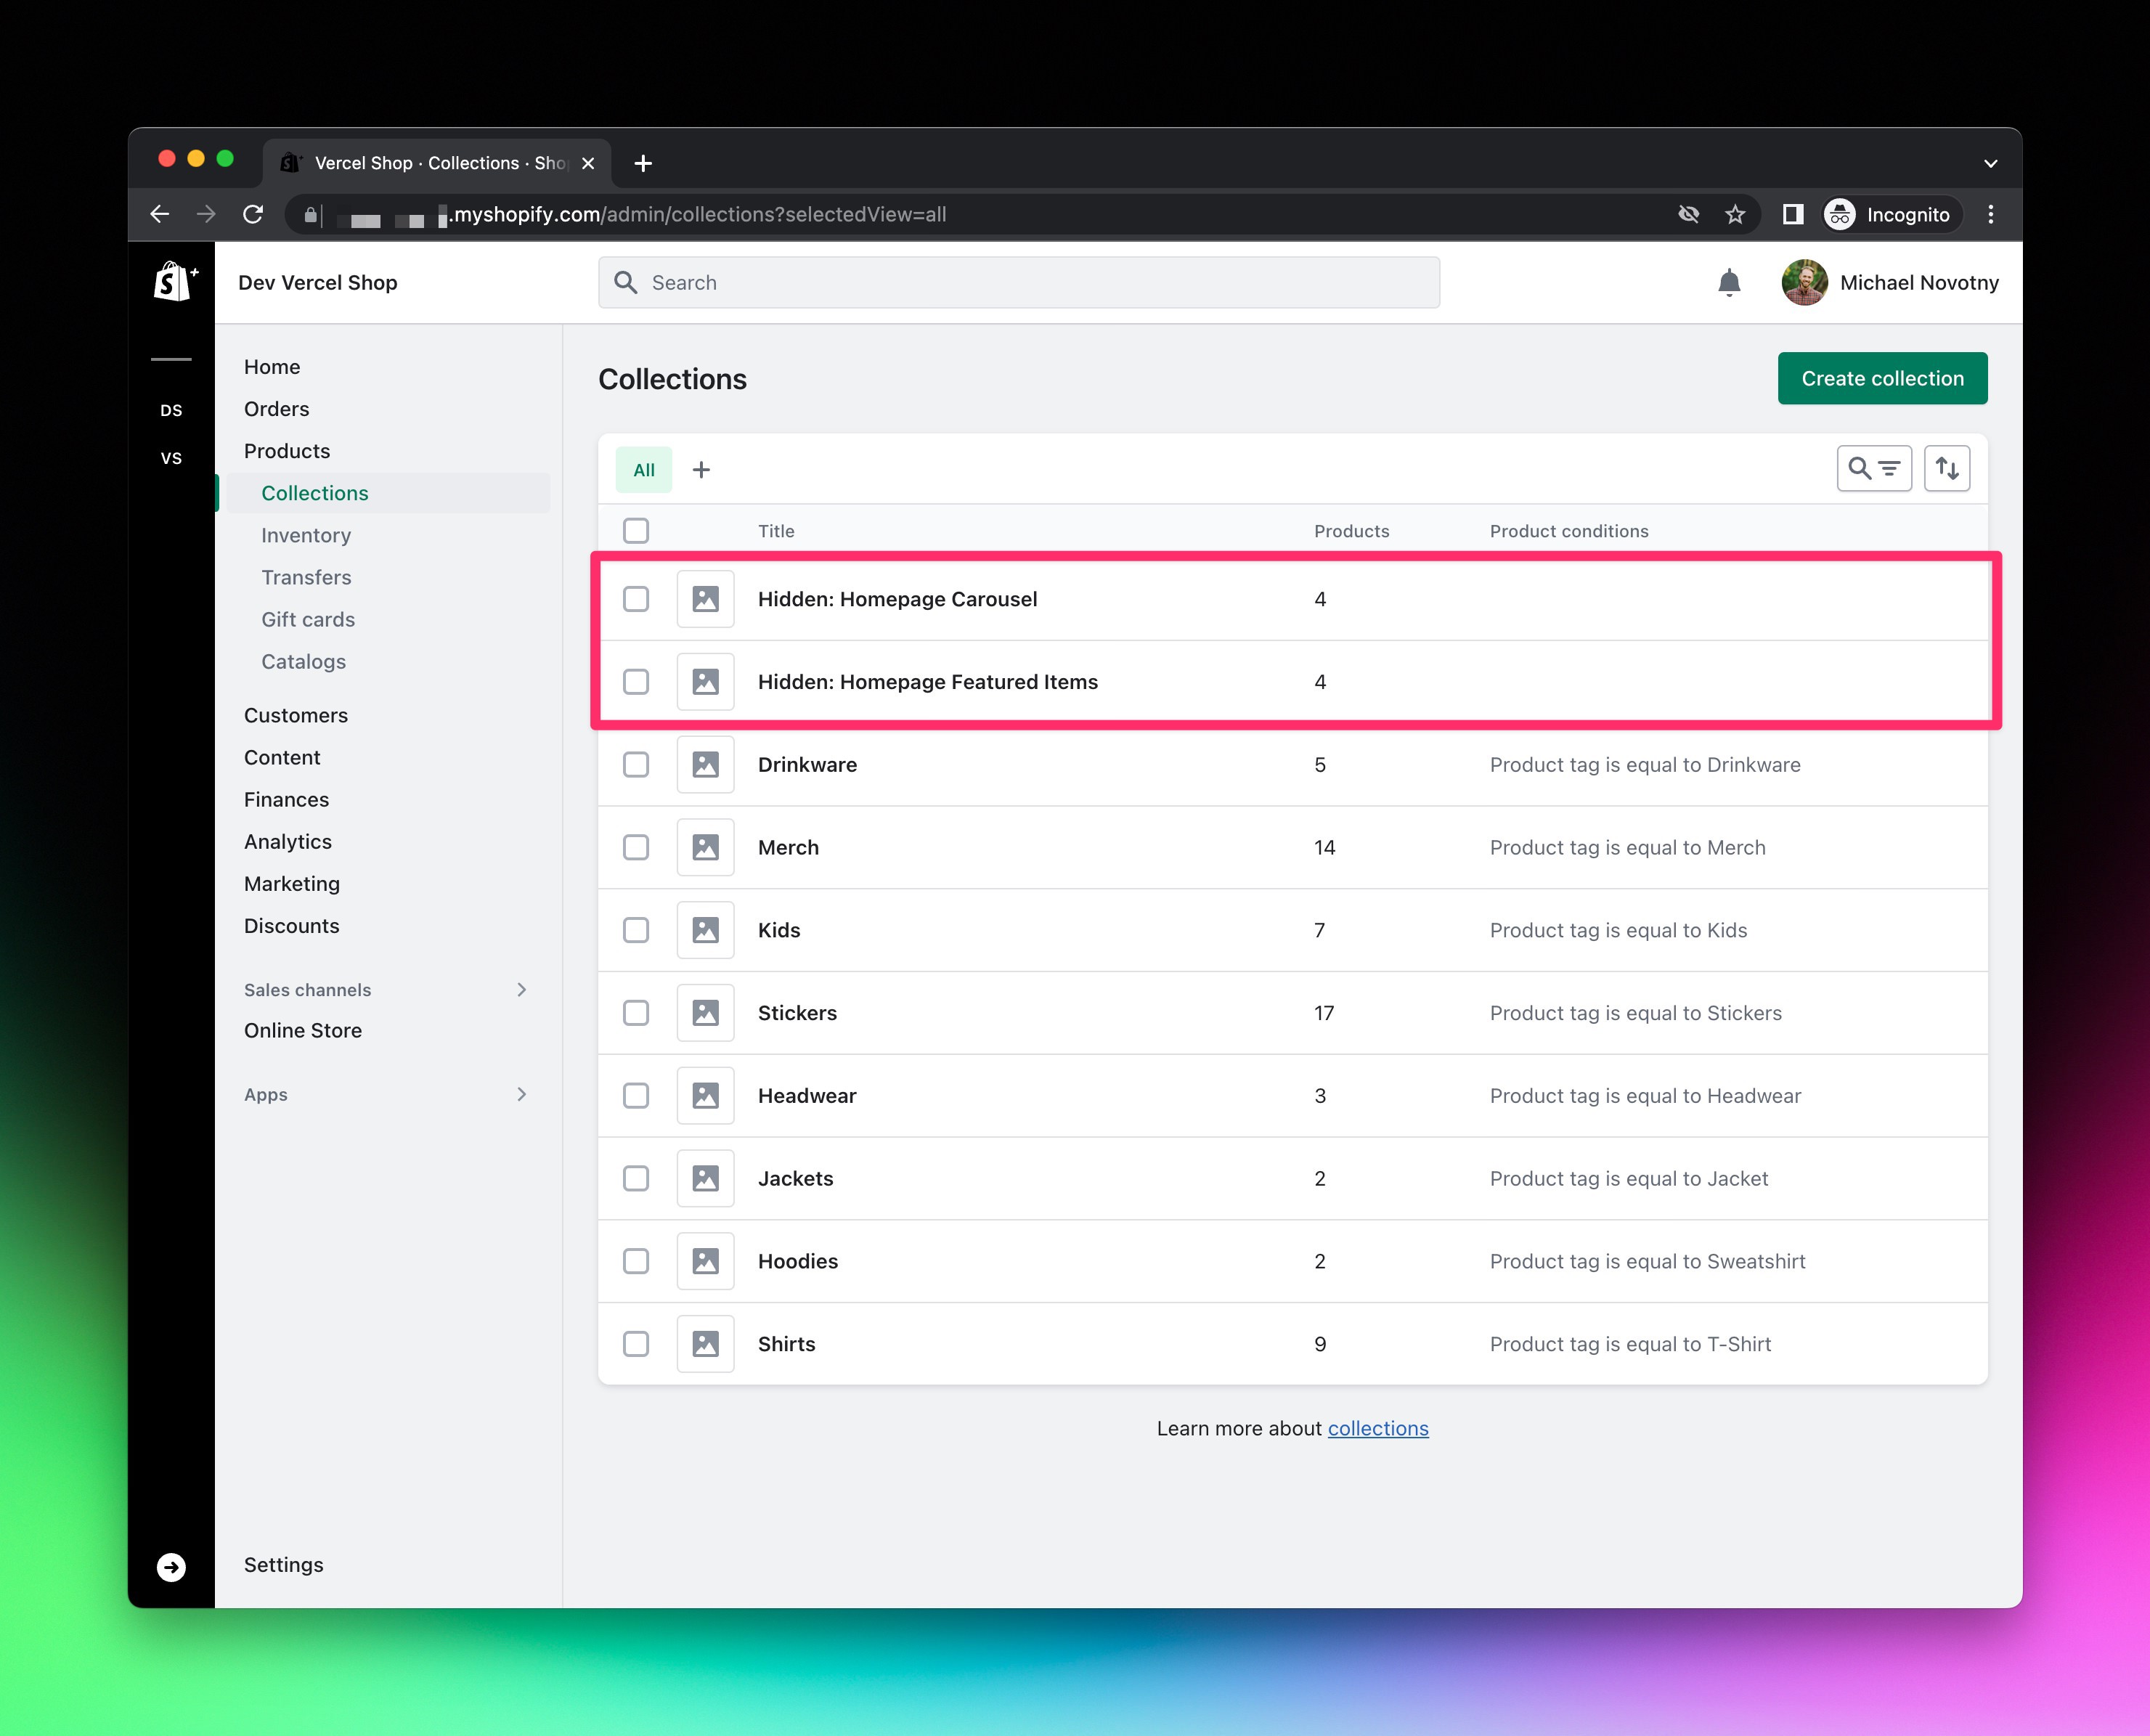Switch to the DS store icon

(x=171, y=410)
